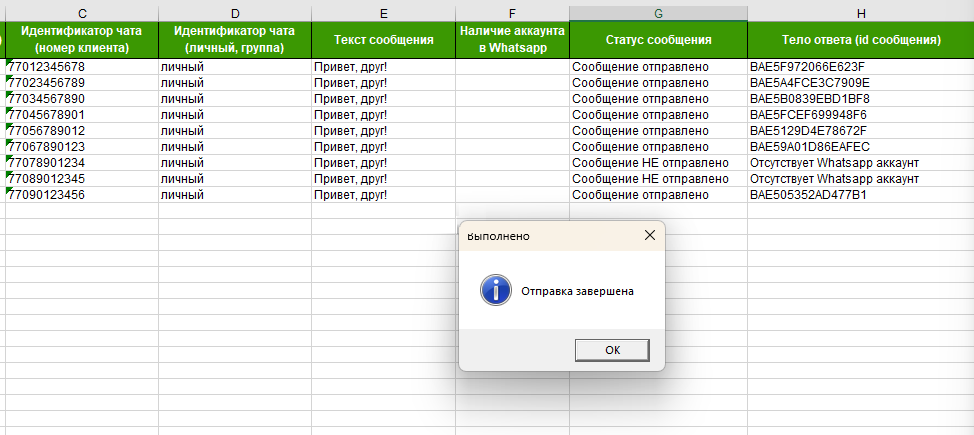Select the highlighted column G header

658,12
